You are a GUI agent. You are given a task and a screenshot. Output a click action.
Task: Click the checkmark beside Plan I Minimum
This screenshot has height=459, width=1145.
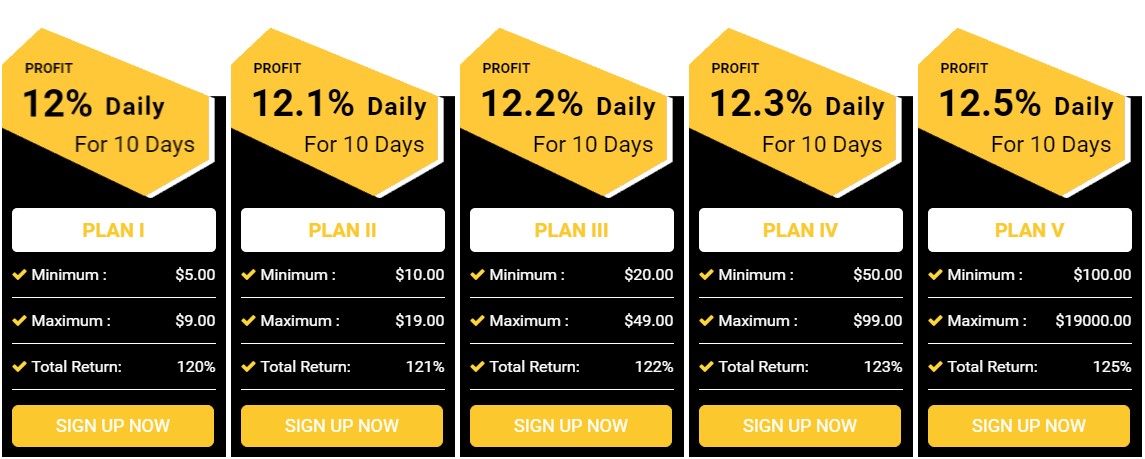pyautogui.click(x=20, y=275)
